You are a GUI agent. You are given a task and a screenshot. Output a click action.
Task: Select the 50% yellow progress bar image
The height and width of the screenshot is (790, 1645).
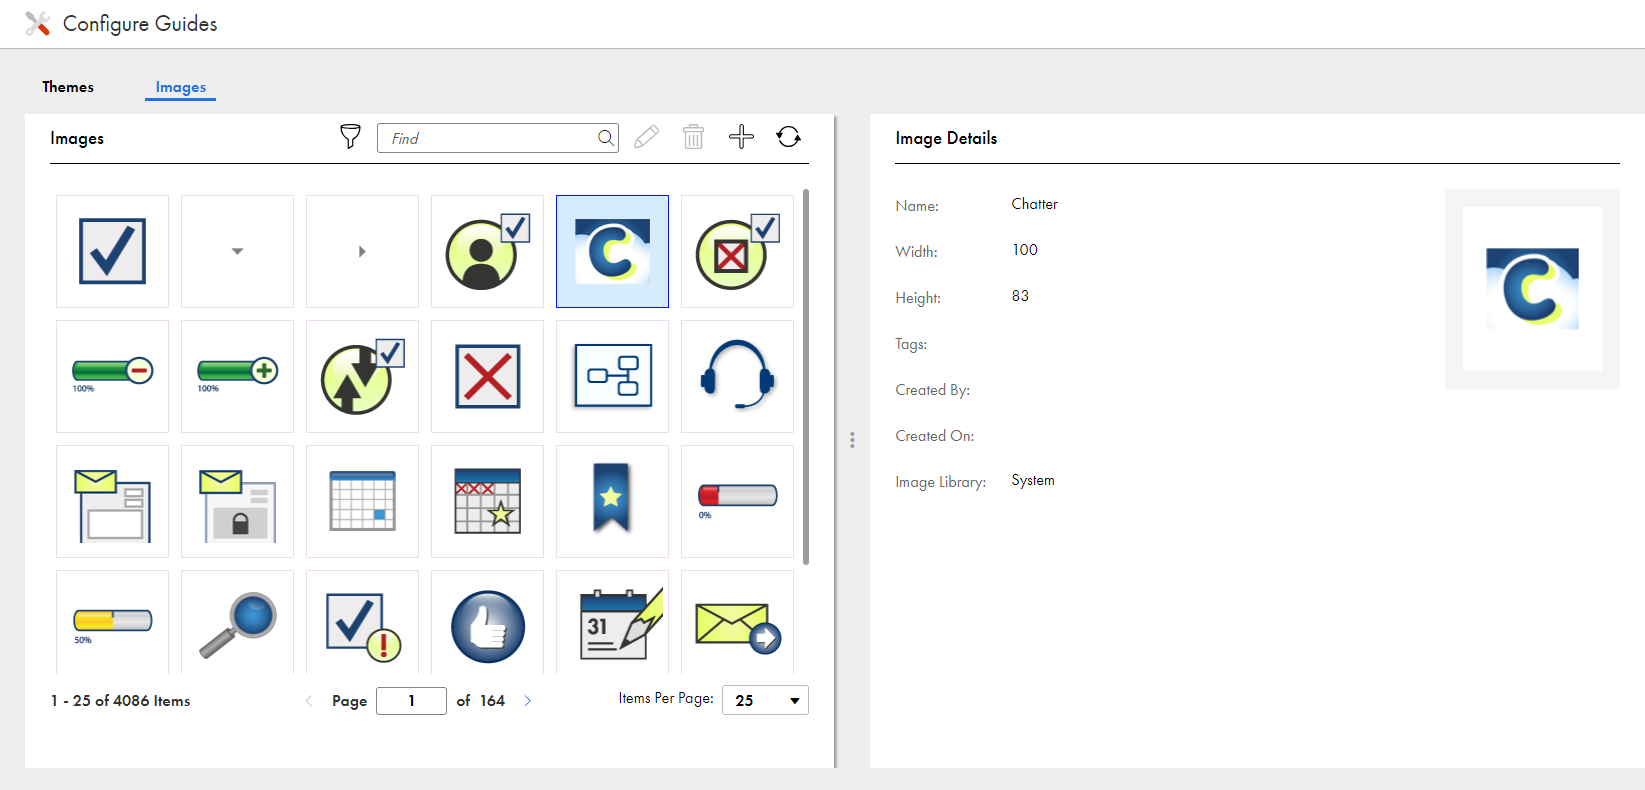(112, 622)
